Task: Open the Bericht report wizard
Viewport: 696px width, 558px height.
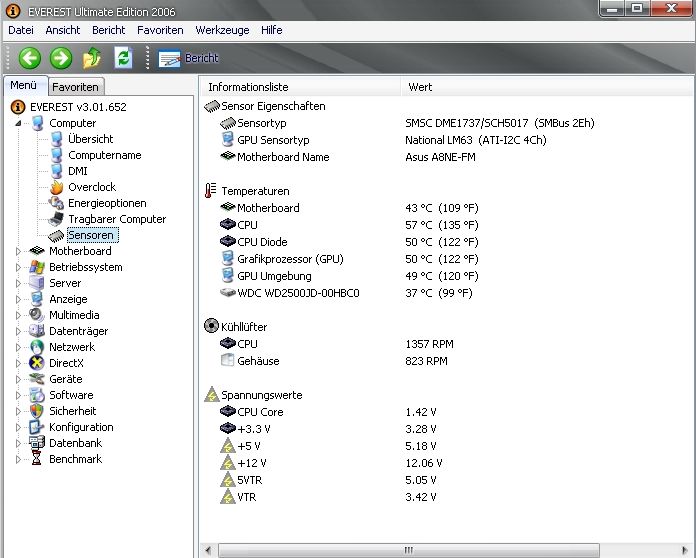Action: click(189, 58)
